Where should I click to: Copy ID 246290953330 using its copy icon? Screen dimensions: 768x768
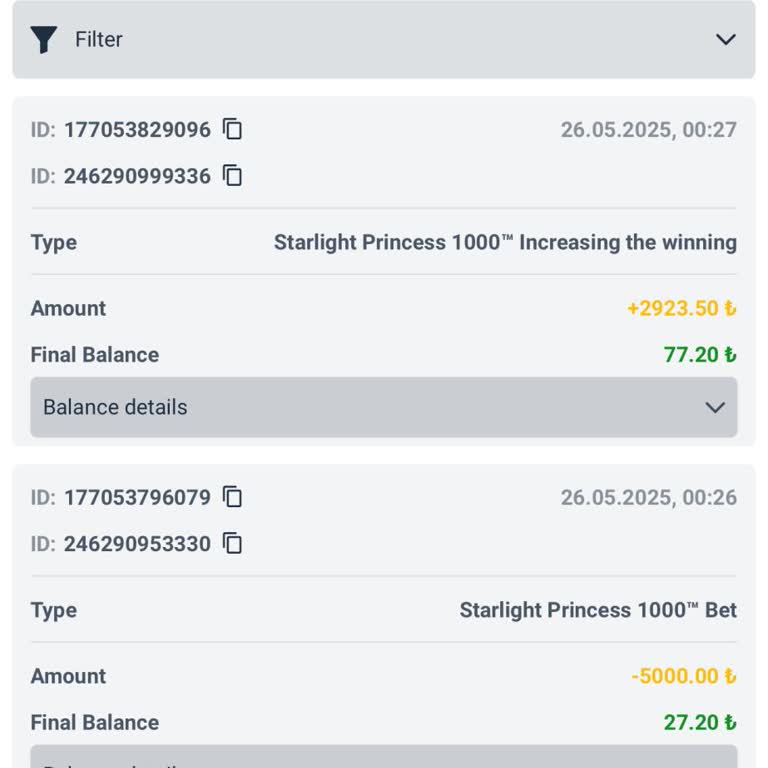point(233,544)
